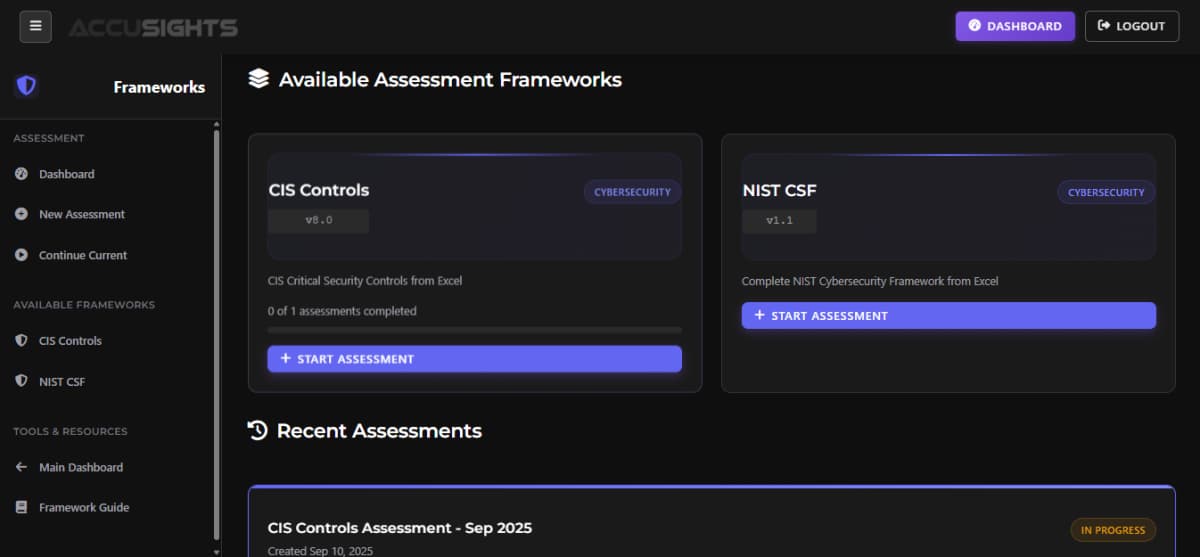This screenshot has width=1200, height=557.
Task: Click the Frameworks sidebar heading
Action: pos(159,87)
